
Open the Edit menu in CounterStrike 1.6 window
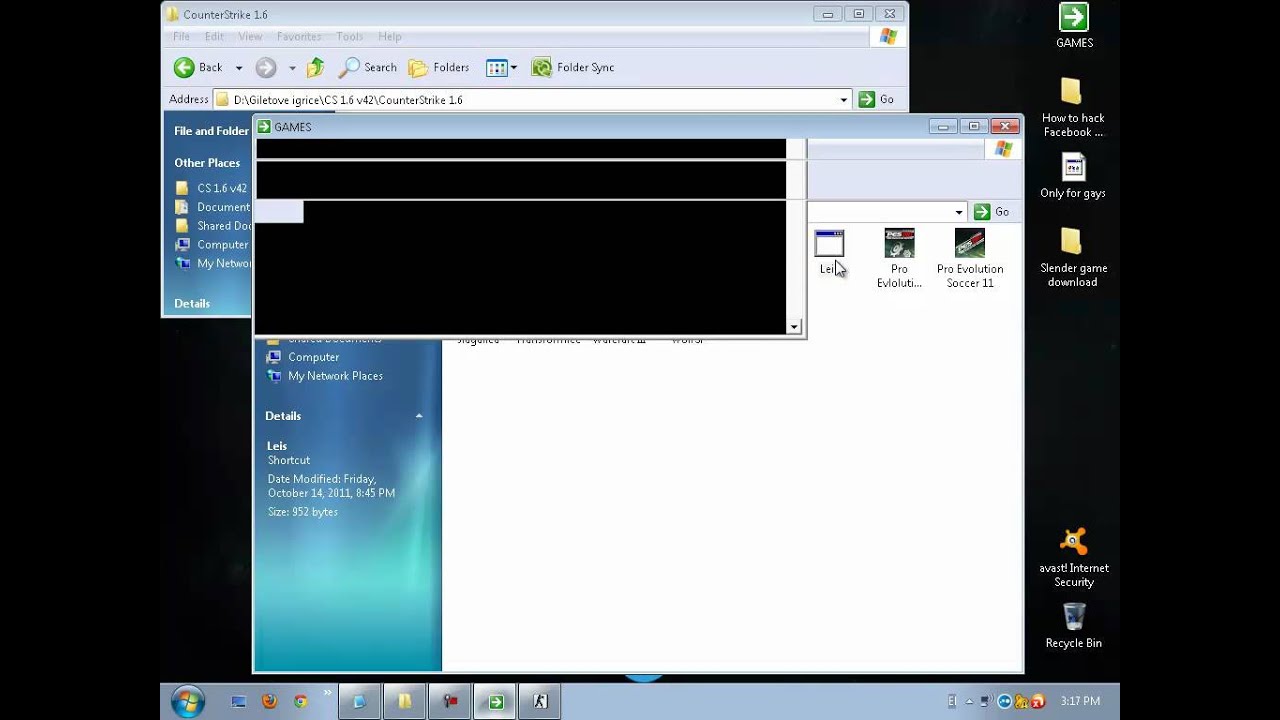click(x=214, y=37)
